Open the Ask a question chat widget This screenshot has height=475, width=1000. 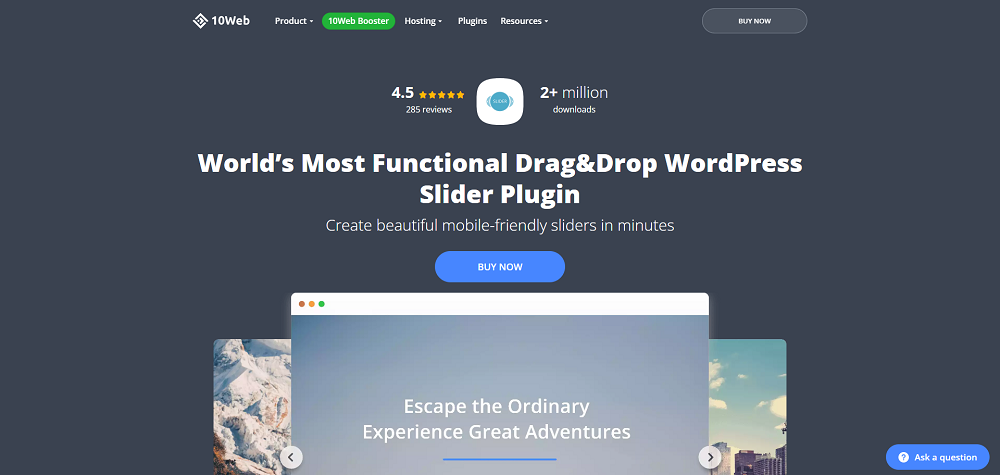point(936,457)
